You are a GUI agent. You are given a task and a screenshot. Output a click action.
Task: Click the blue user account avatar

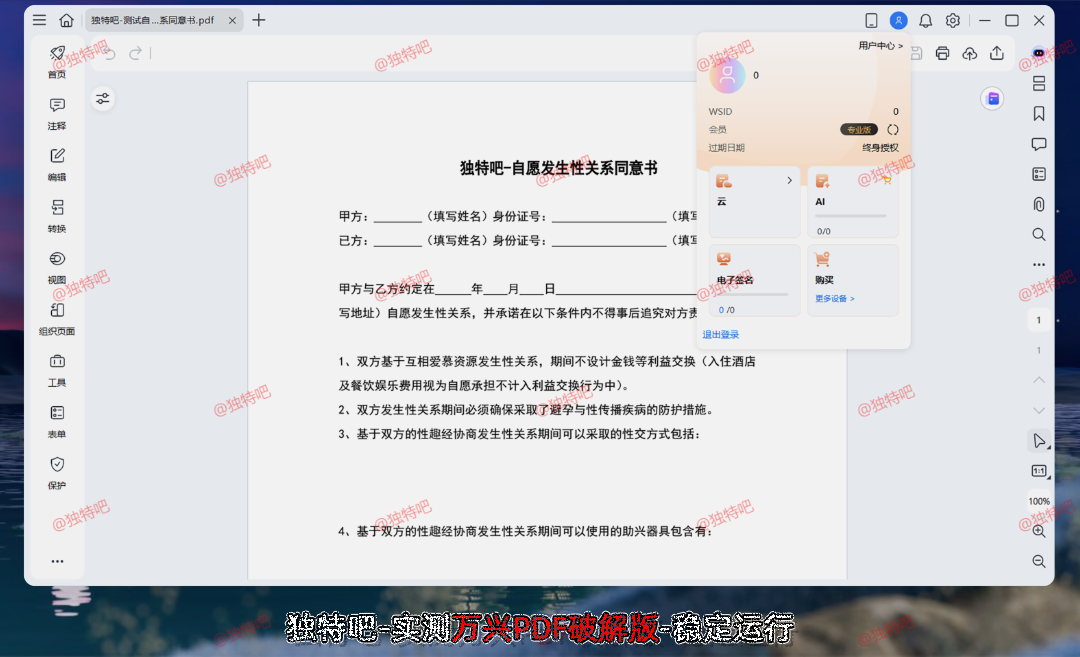tap(898, 21)
